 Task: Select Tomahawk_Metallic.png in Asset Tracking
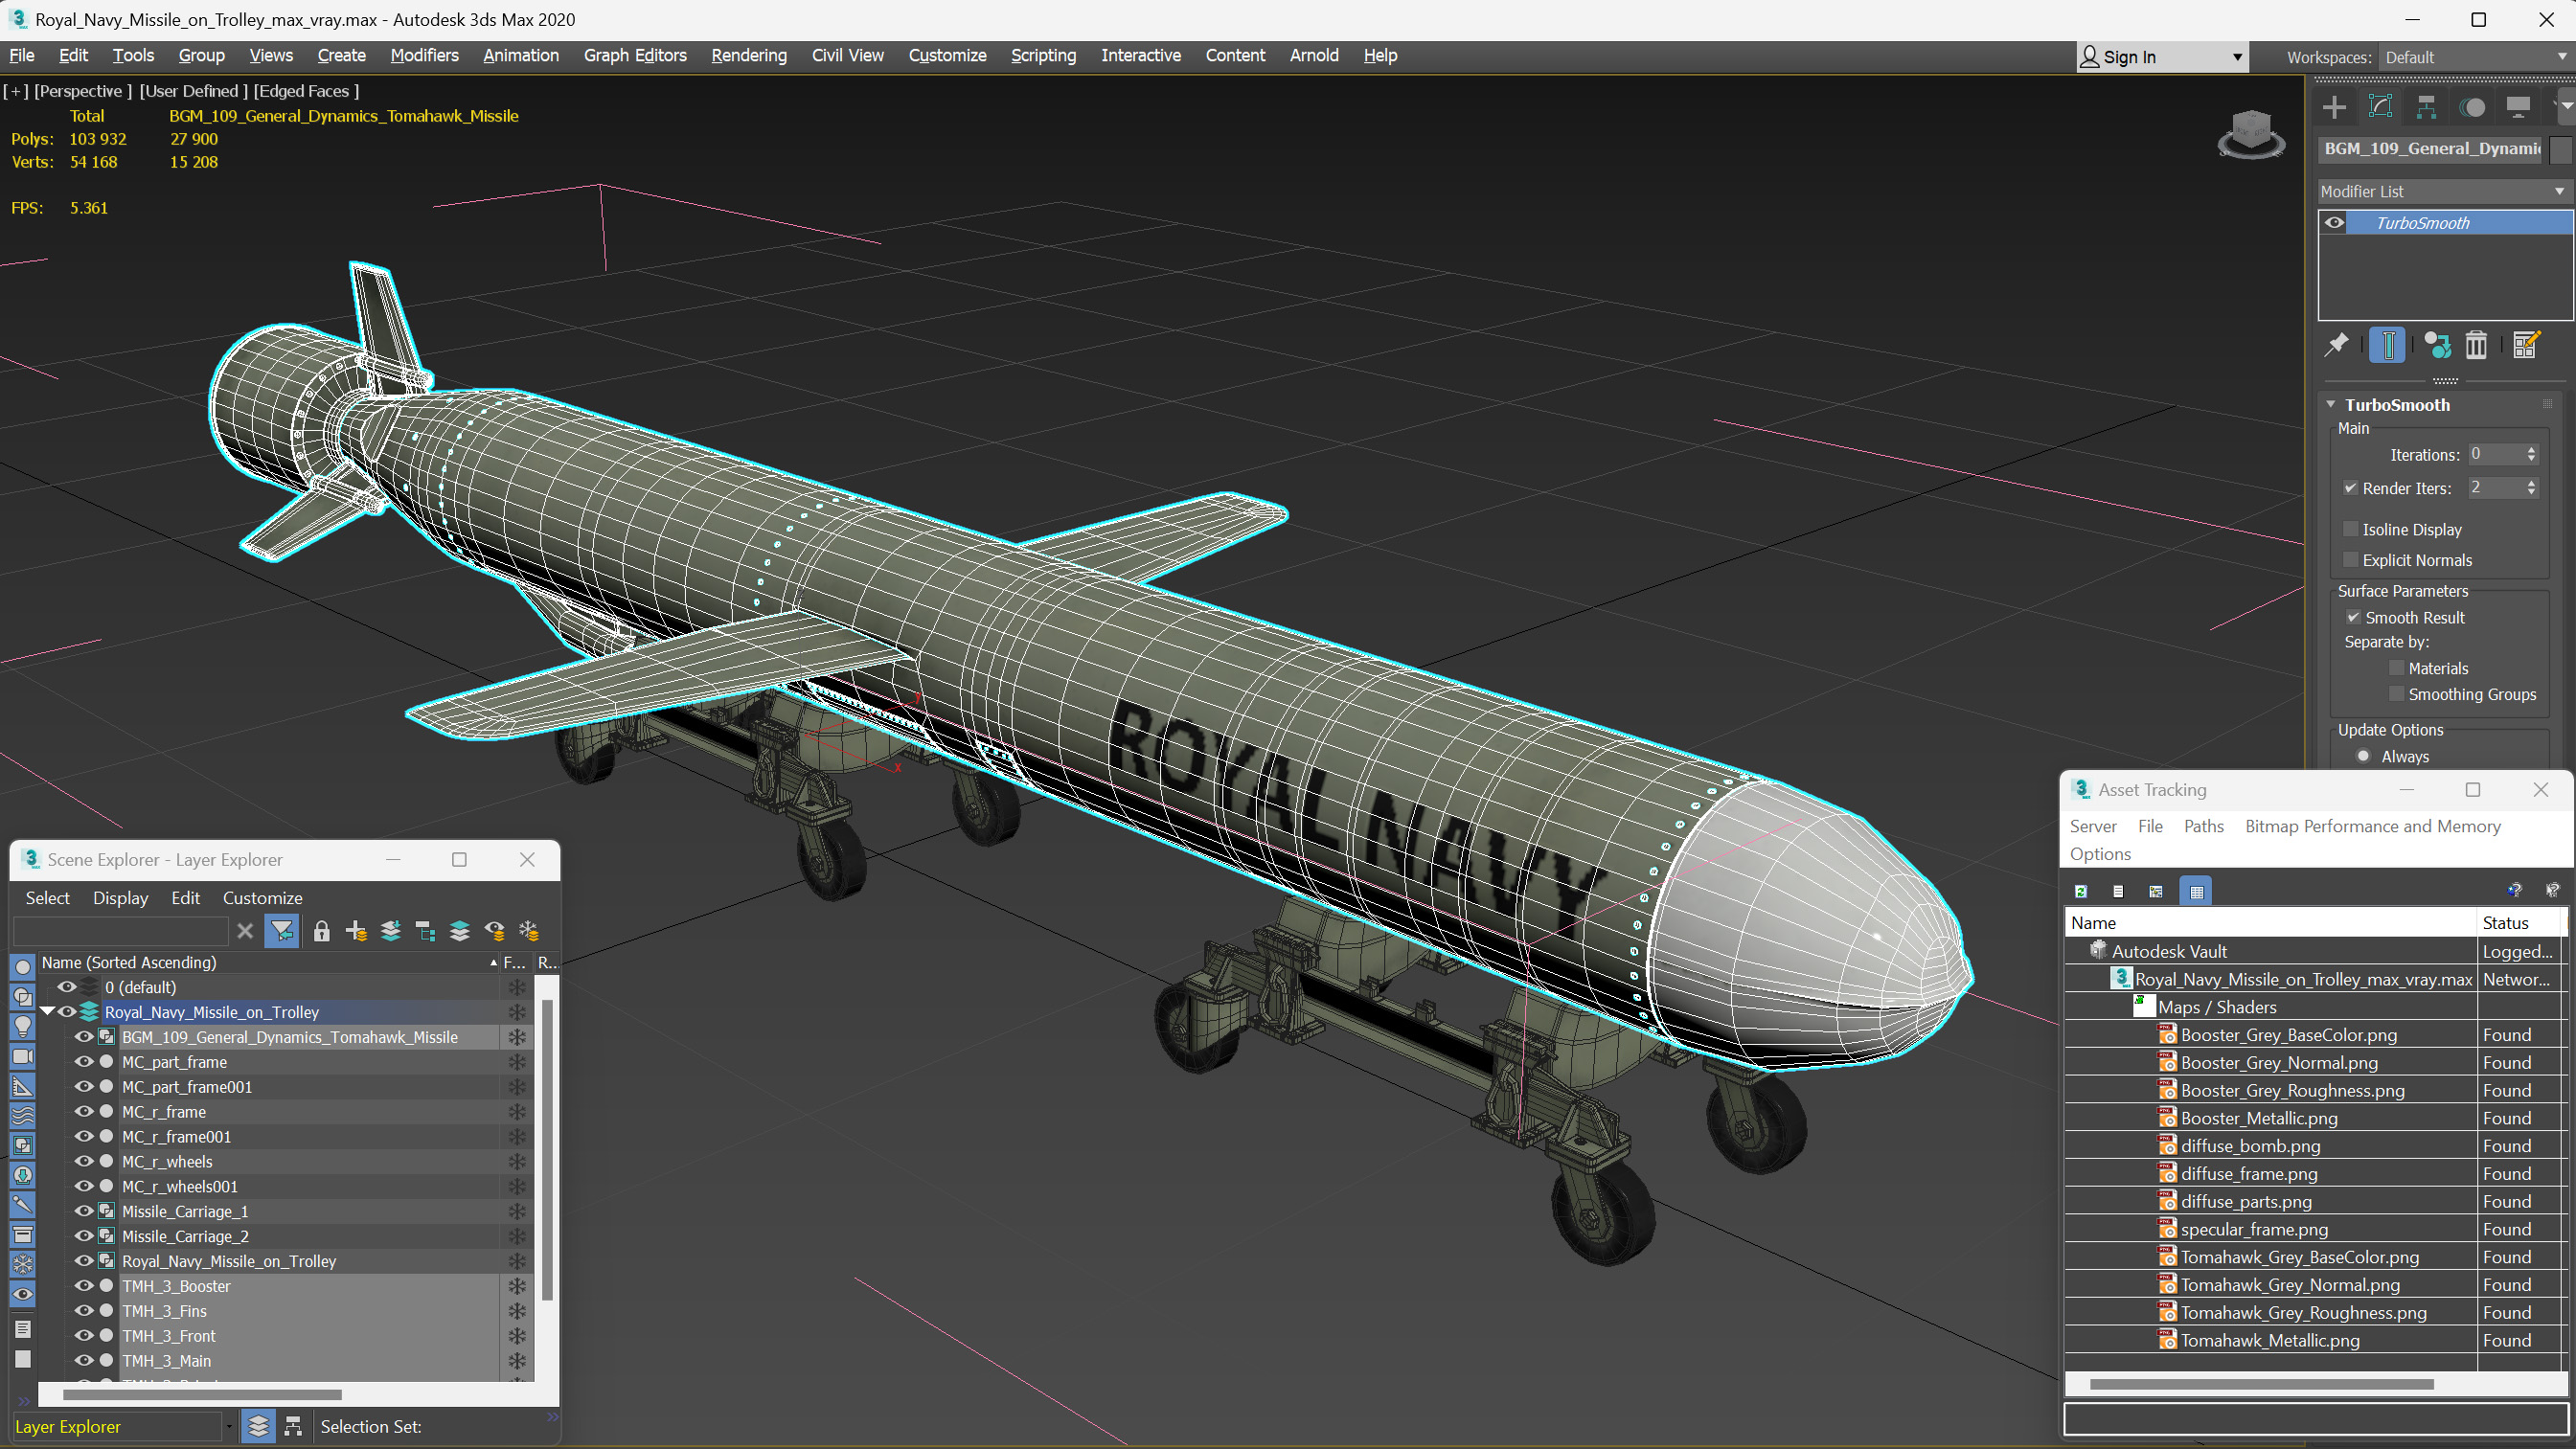click(2269, 1340)
